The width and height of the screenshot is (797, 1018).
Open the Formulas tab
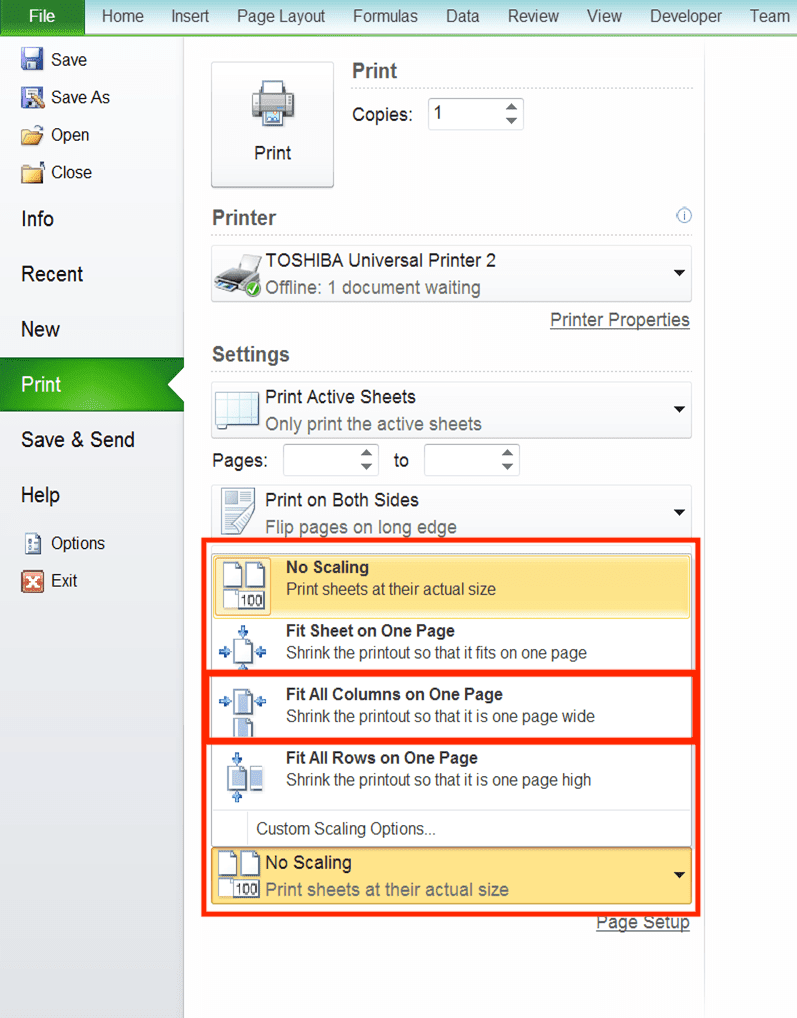click(386, 16)
